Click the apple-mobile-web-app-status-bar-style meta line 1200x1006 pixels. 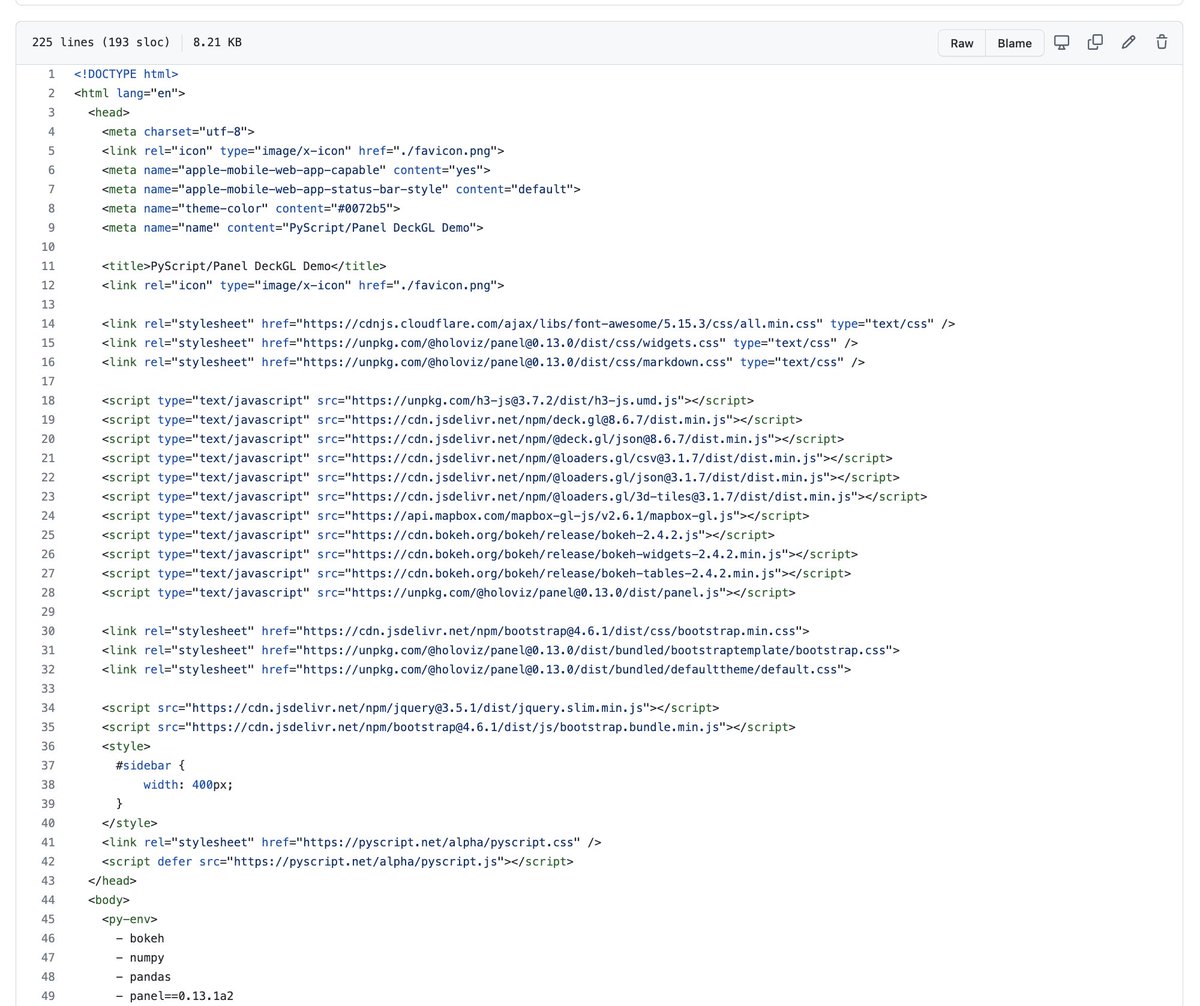[x=341, y=189]
